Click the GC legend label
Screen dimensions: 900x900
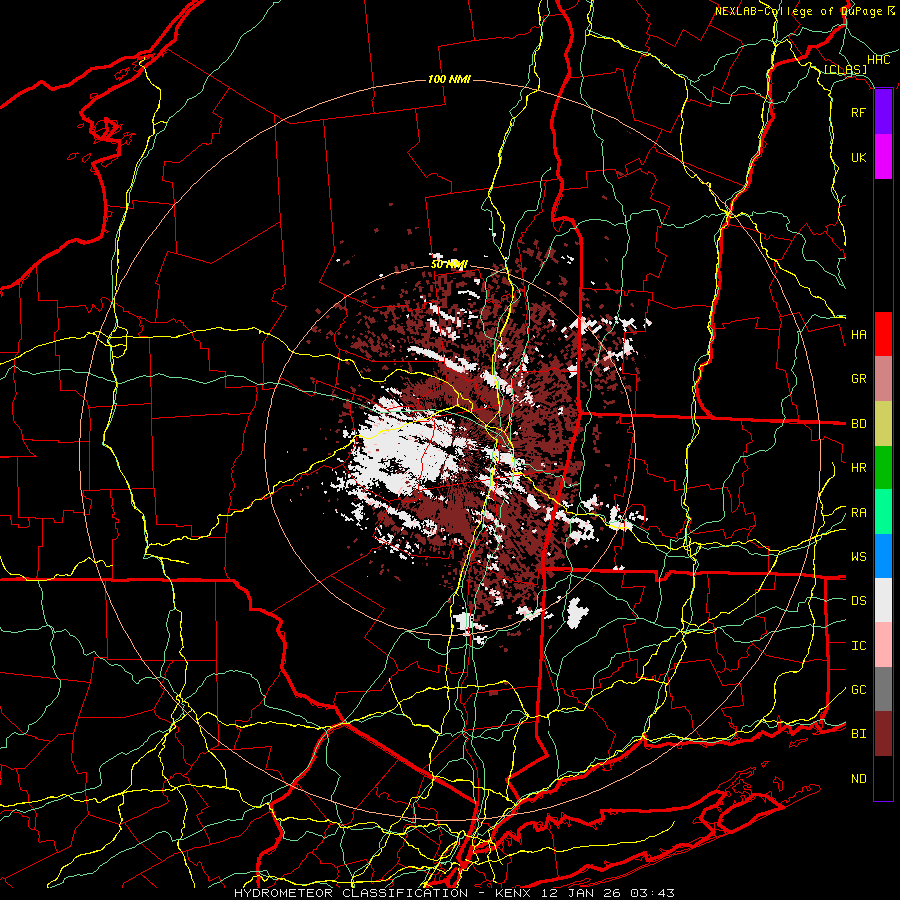point(858,690)
